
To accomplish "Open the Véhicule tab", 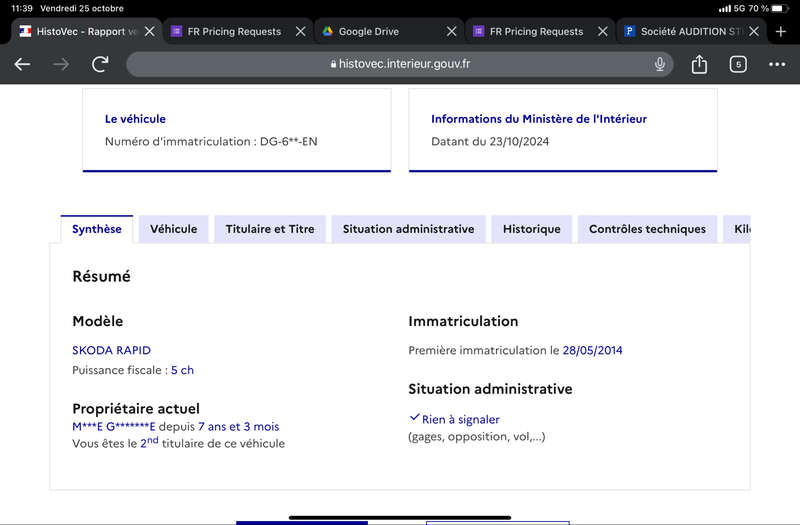I will pyautogui.click(x=173, y=229).
